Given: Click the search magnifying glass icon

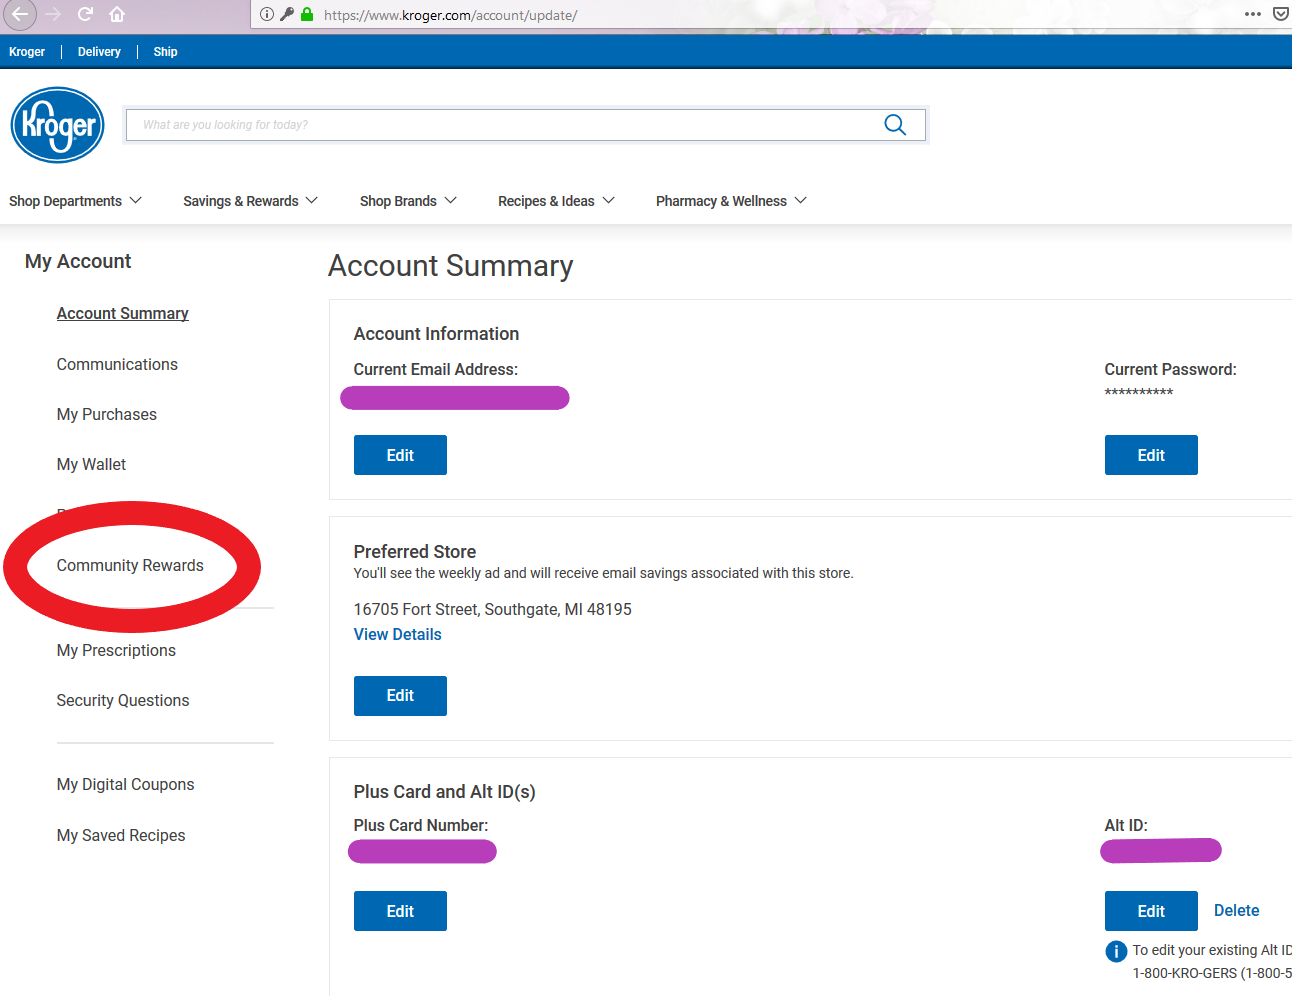Looking at the screenshot, I should [x=895, y=125].
